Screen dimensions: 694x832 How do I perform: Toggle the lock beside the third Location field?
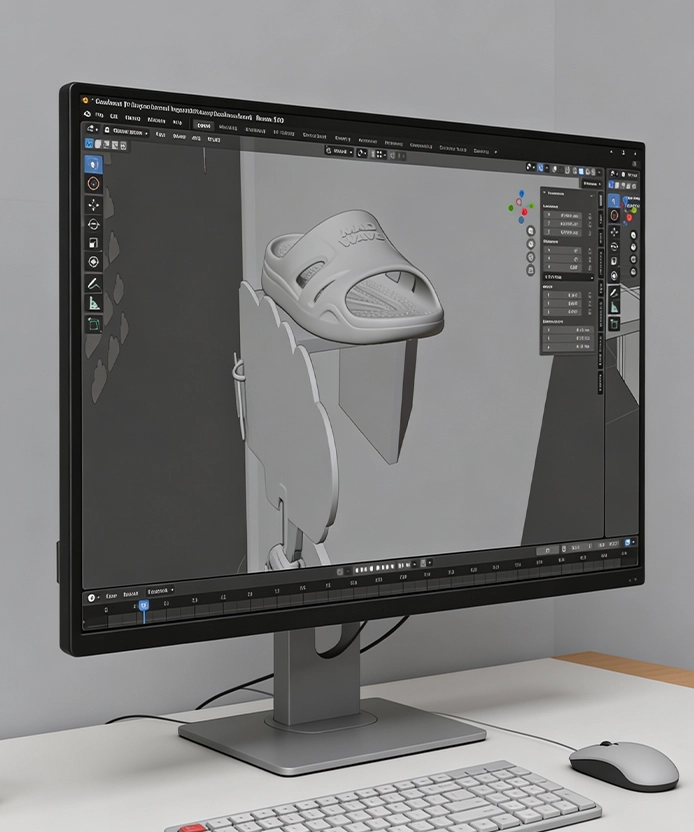[x=589, y=233]
